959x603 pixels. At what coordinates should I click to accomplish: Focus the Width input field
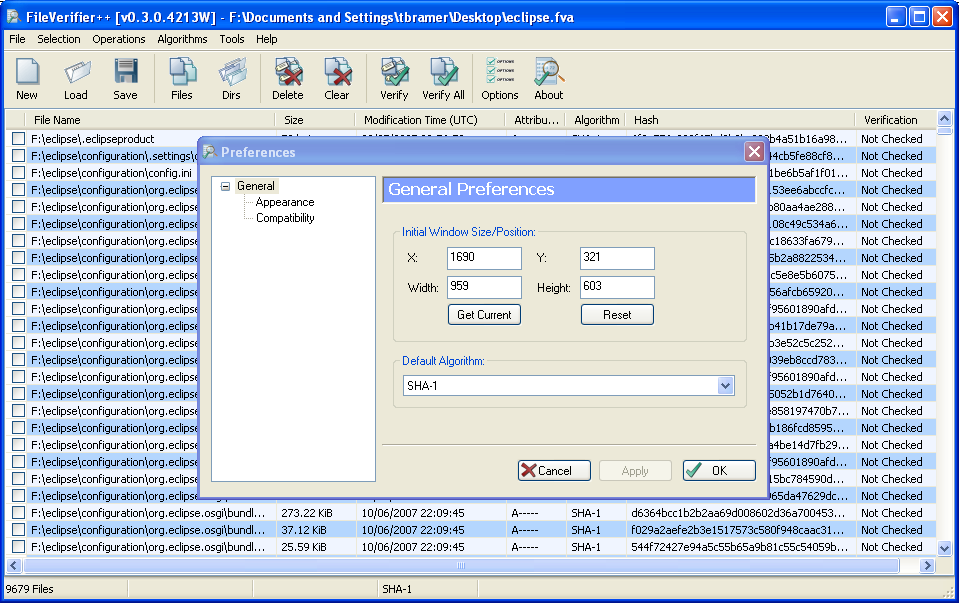click(x=484, y=287)
